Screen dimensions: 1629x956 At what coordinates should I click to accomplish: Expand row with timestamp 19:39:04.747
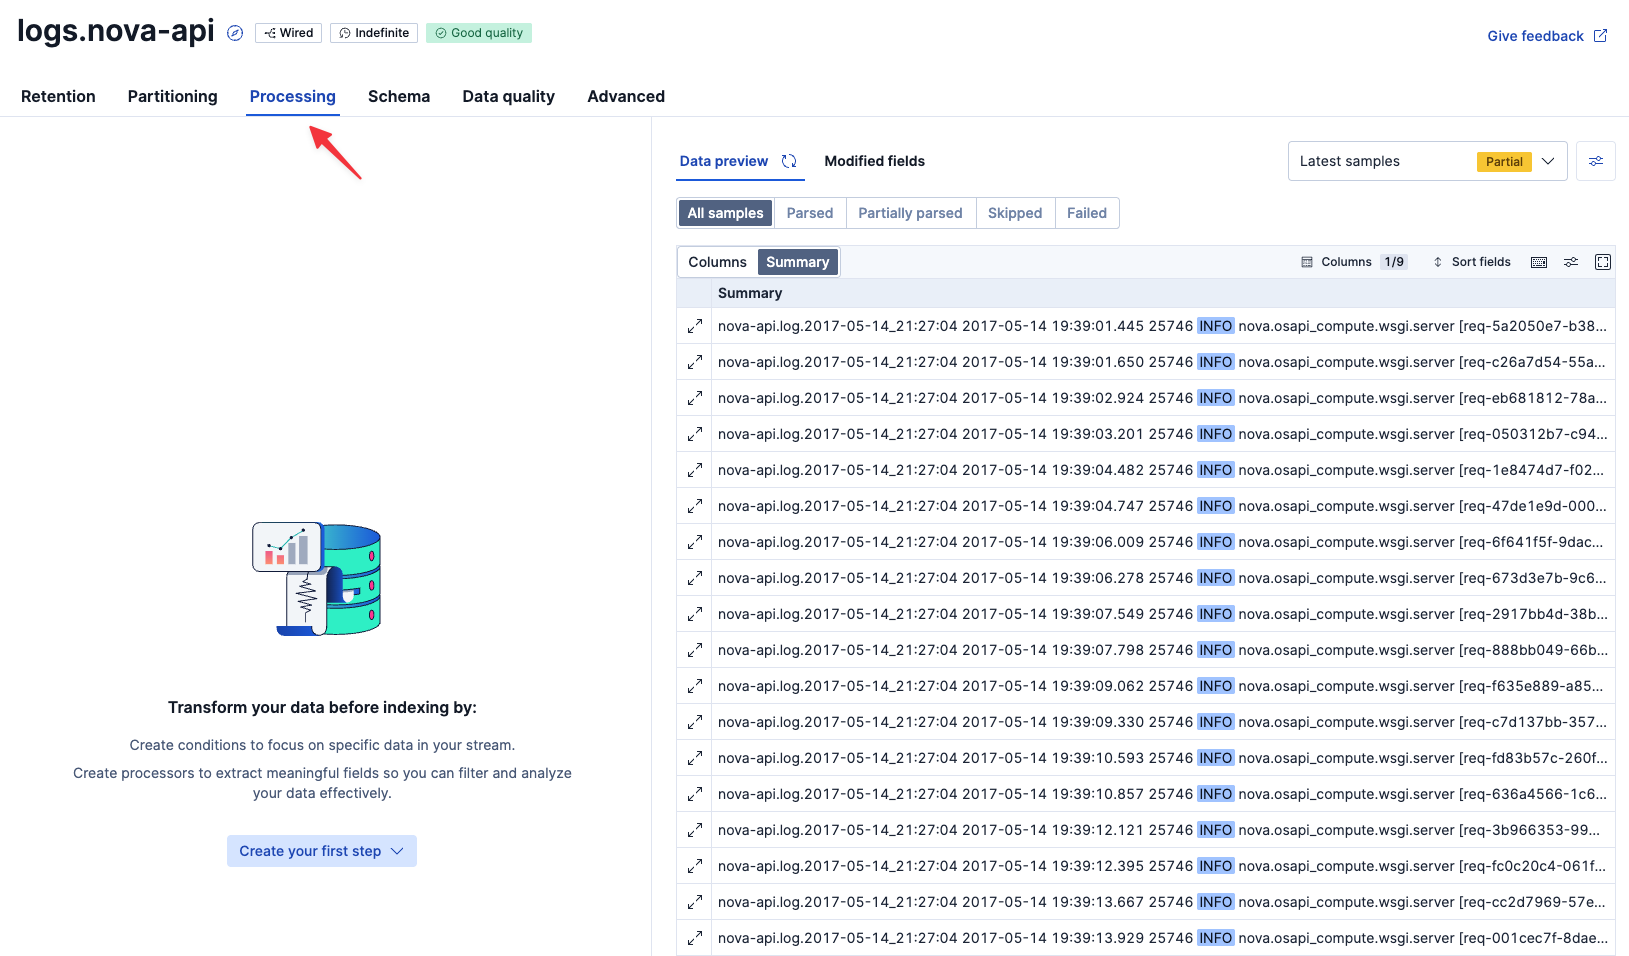tap(694, 506)
